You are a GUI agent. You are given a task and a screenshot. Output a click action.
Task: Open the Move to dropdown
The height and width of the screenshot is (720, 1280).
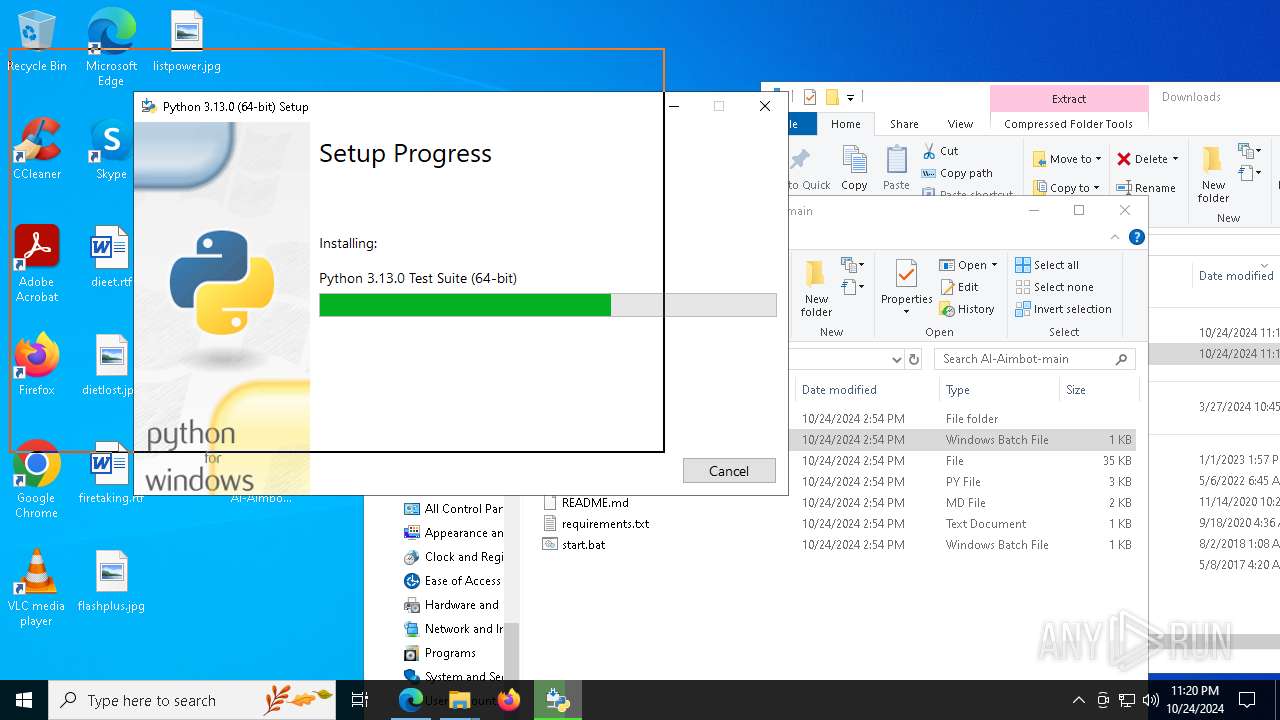1067,159
